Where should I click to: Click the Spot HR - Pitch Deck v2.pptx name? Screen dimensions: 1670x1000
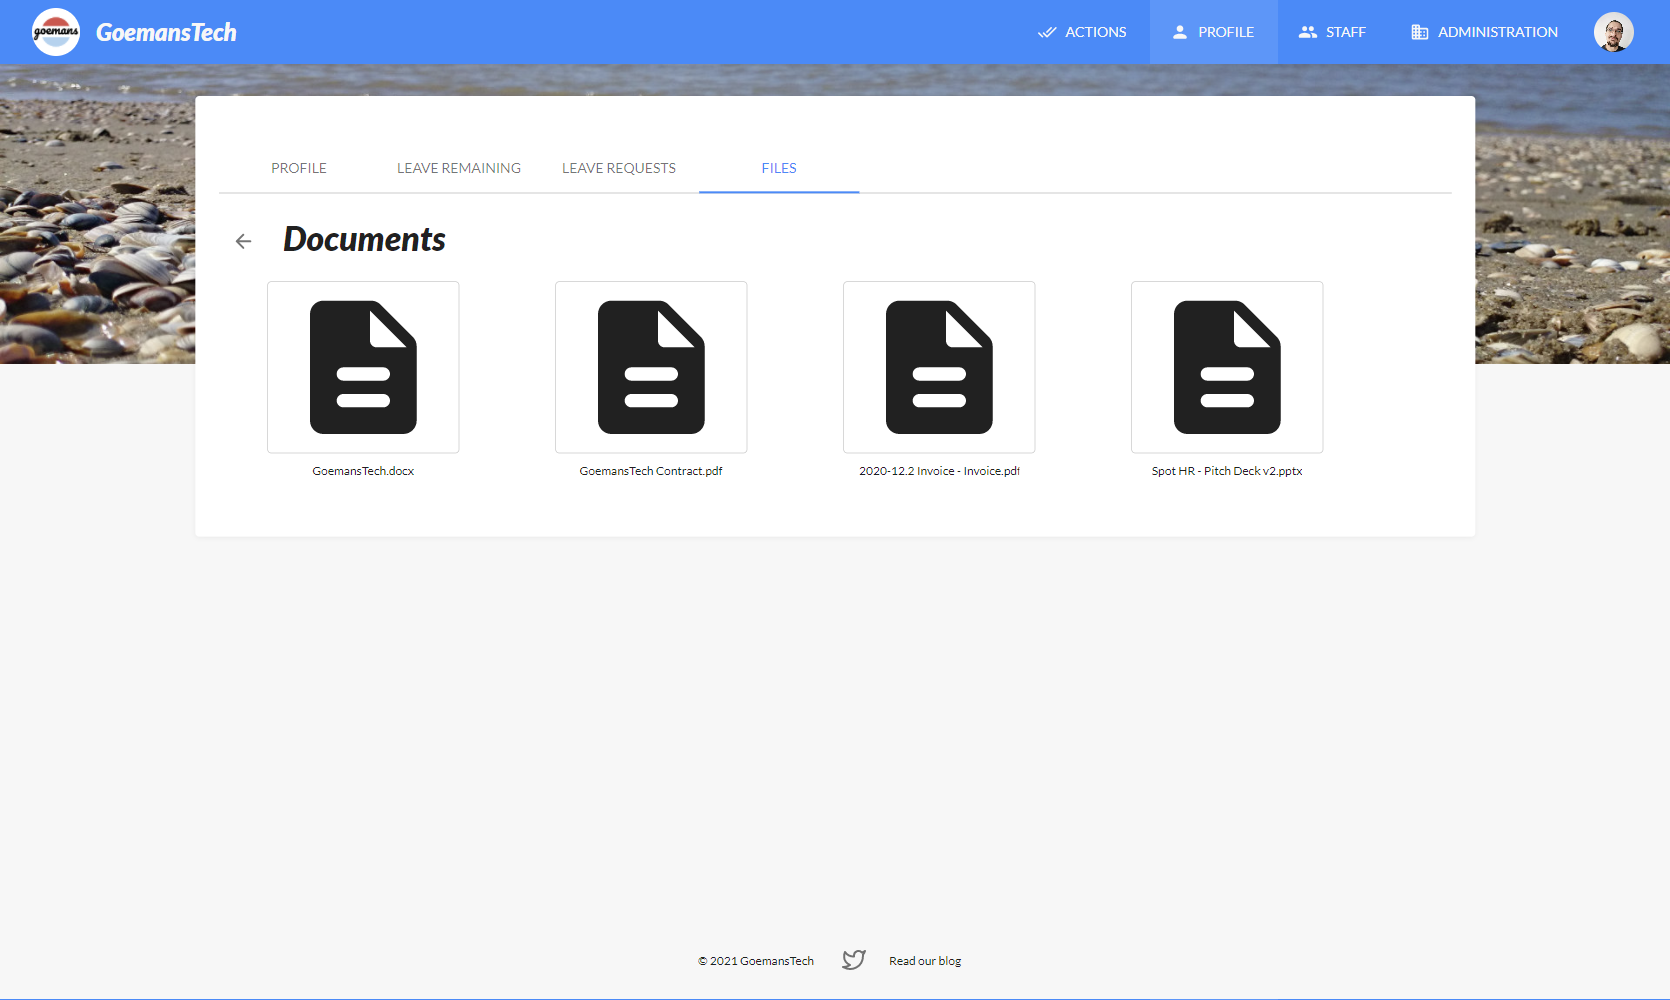coord(1227,471)
